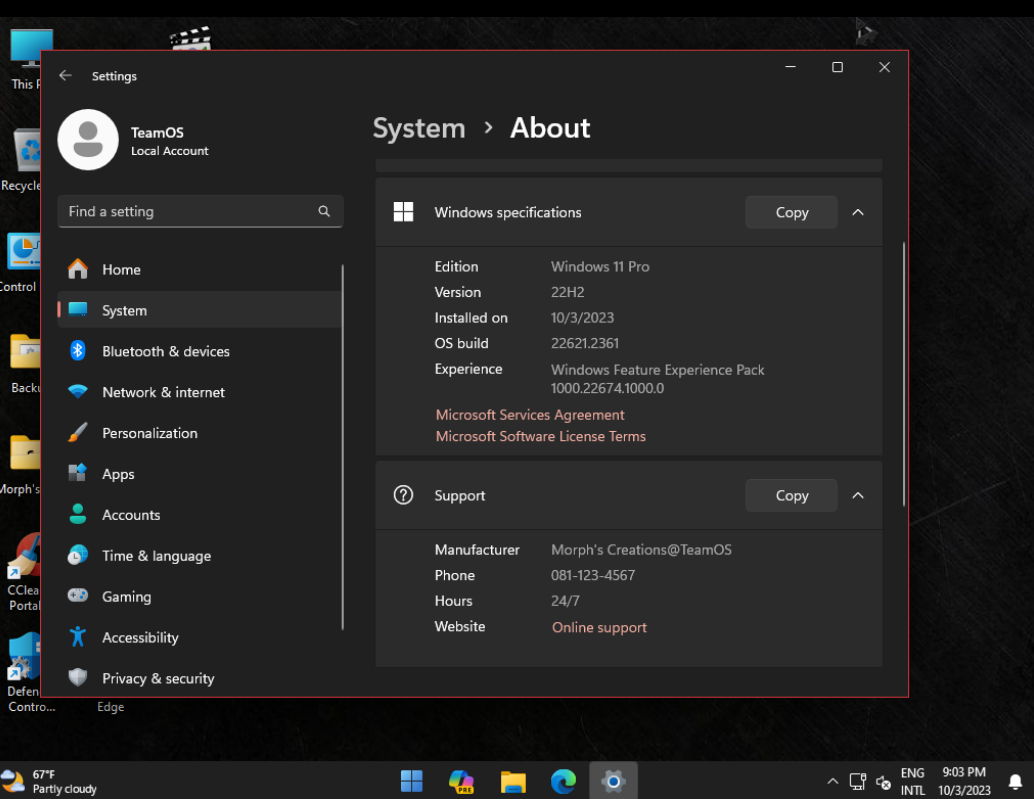The image size is (1034, 799).
Task: Open Personalization via its paintbrush icon
Action: click(78, 432)
